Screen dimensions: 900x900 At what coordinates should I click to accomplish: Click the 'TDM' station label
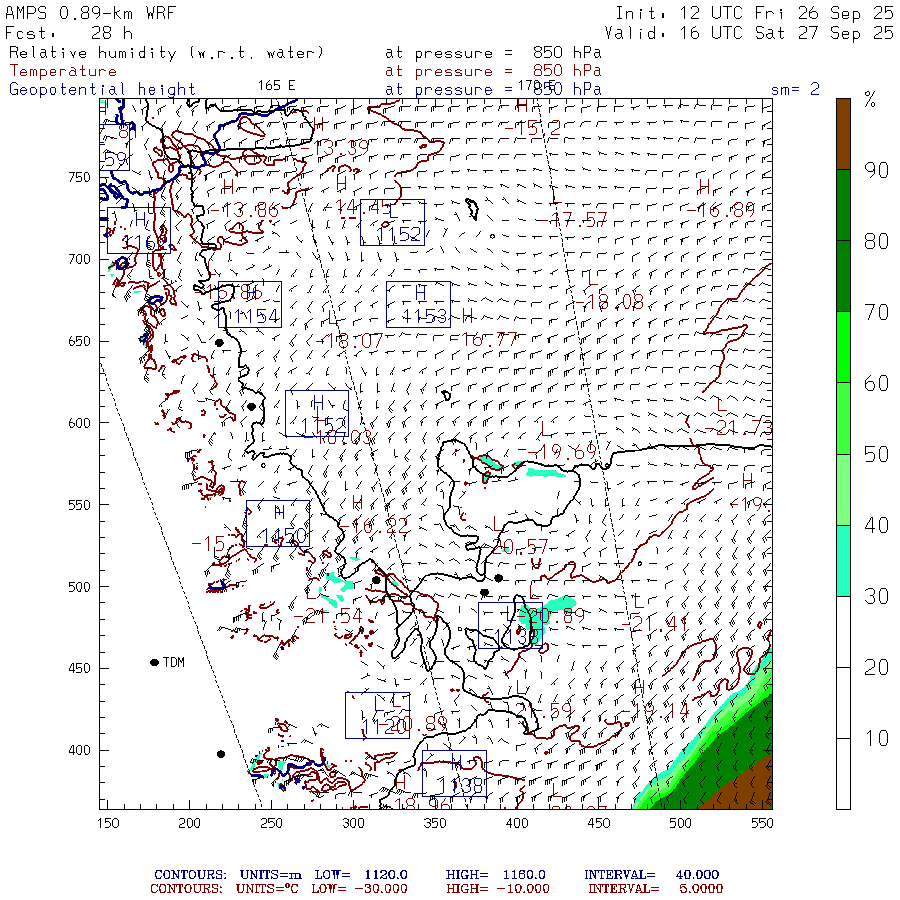click(174, 663)
